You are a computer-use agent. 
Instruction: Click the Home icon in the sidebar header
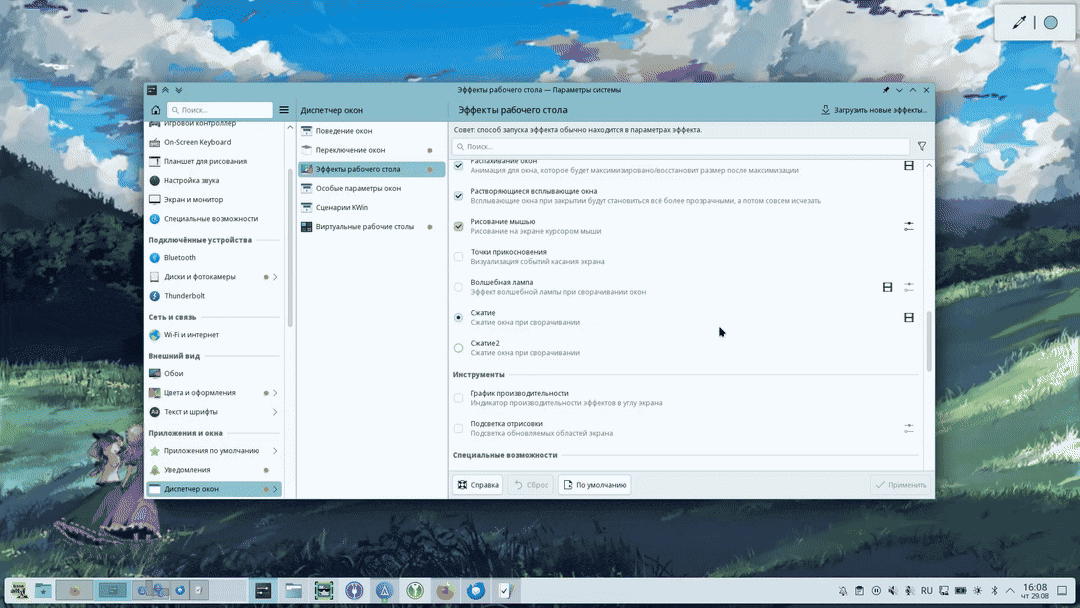(x=155, y=110)
